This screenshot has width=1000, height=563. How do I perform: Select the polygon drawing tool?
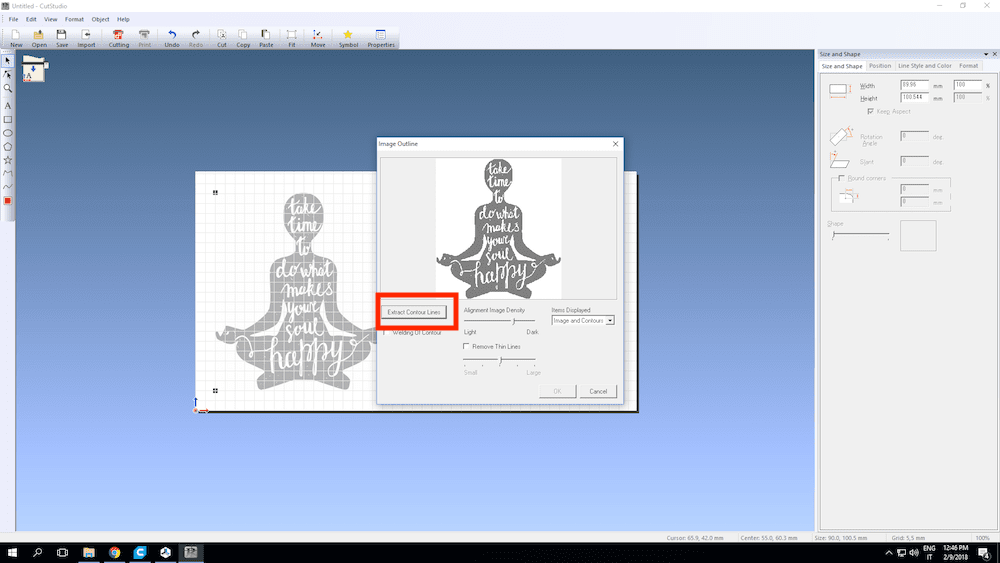tap(8, 146)
